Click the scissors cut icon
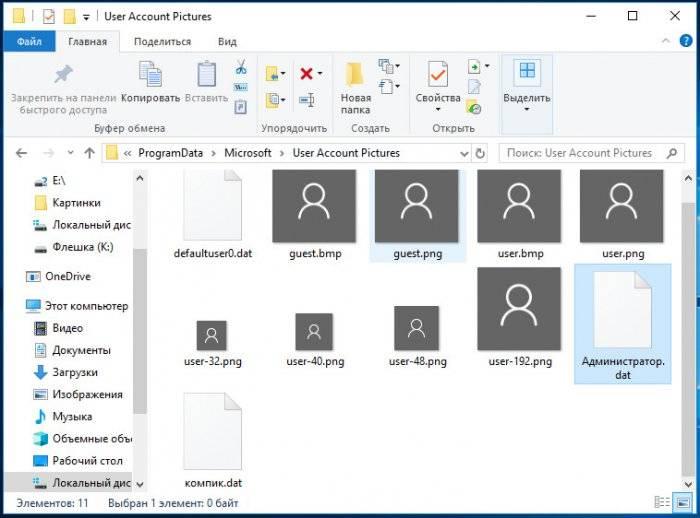 coord(241,67)
